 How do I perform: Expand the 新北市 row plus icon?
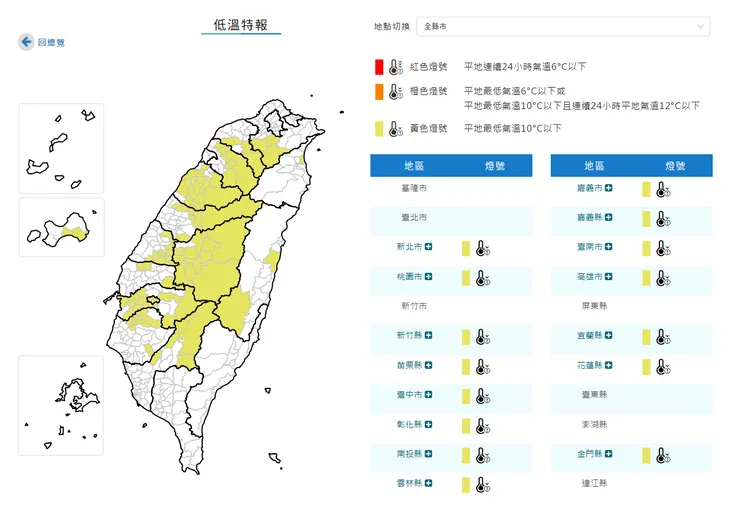pyautogui.click(x=429, y=246)
